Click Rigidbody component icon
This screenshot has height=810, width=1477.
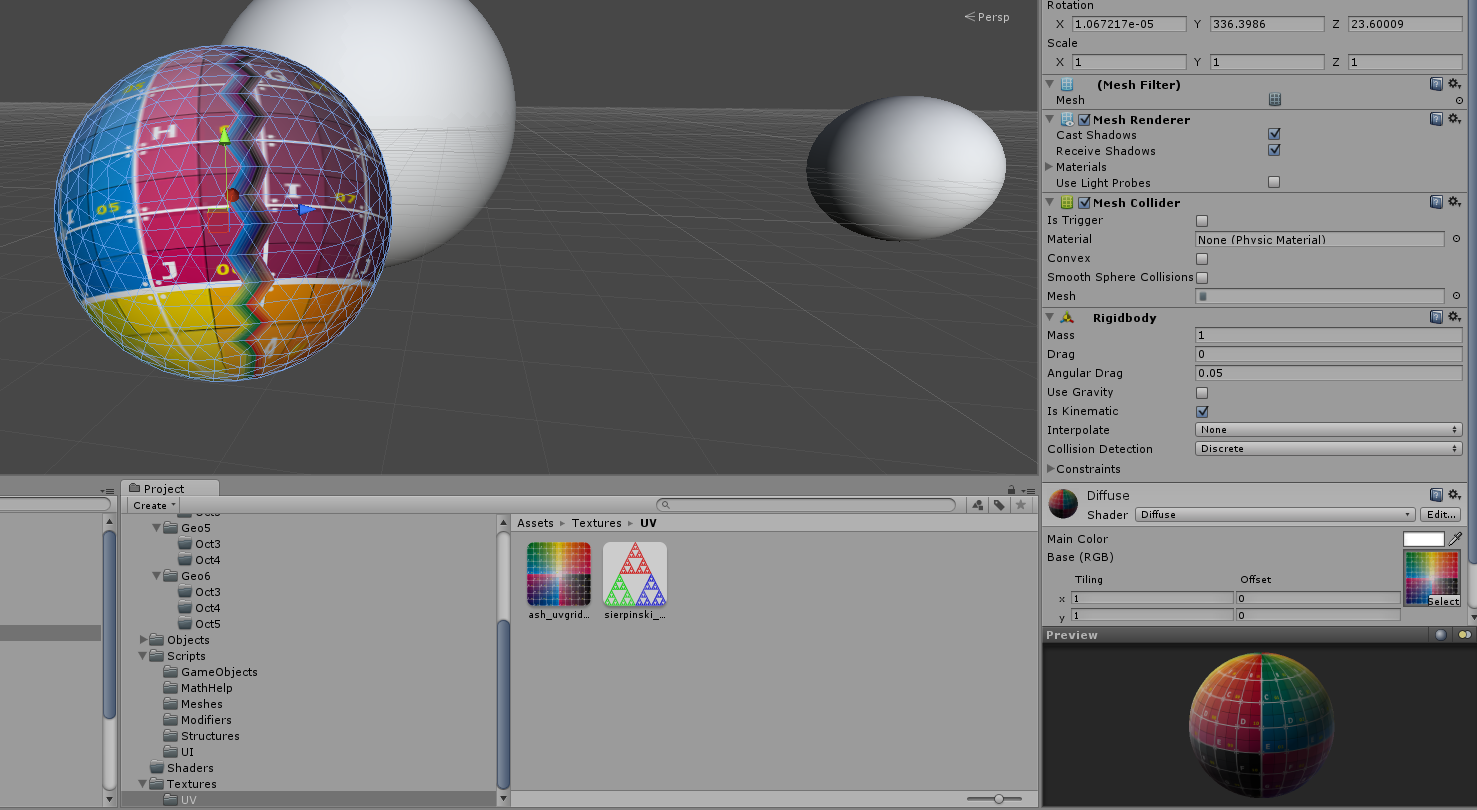pyautogui.click(x=1067, y=317)
